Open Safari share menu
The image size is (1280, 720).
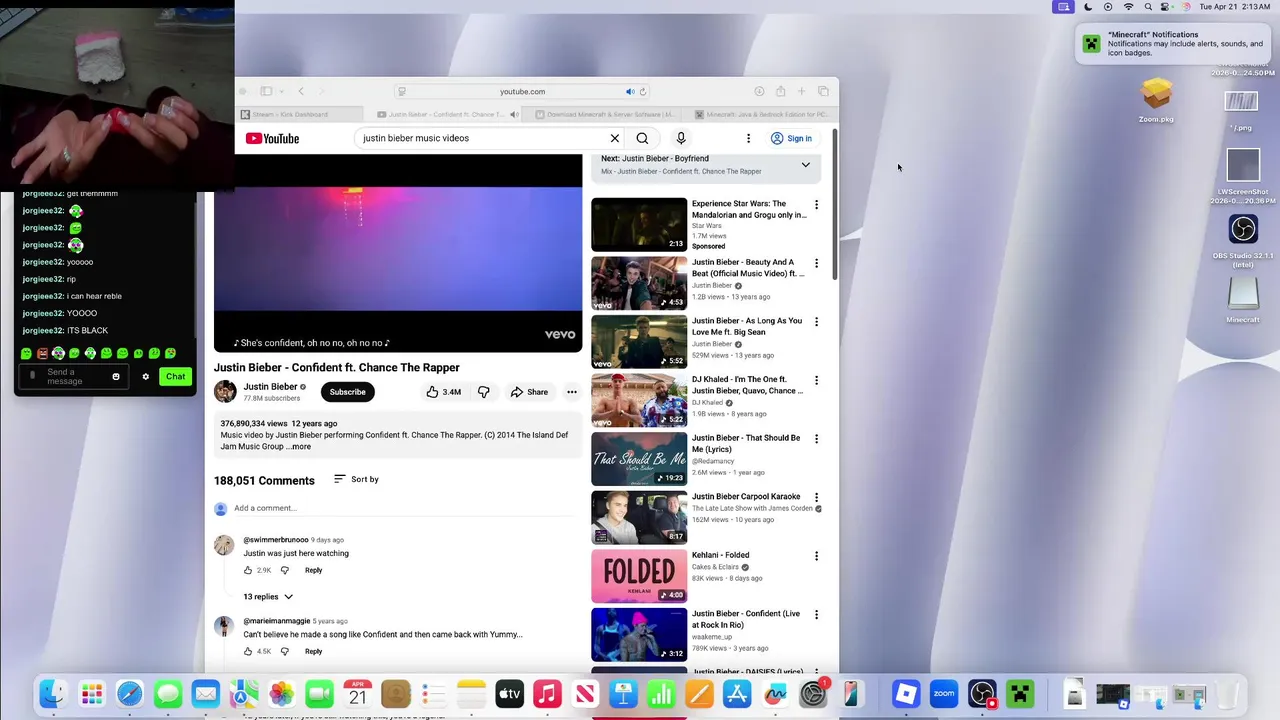(780, 91)
